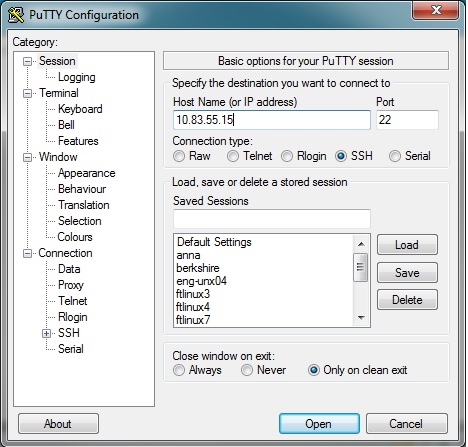Open the Connection category
The image size is (468, 447).
[x=65, y=253]
